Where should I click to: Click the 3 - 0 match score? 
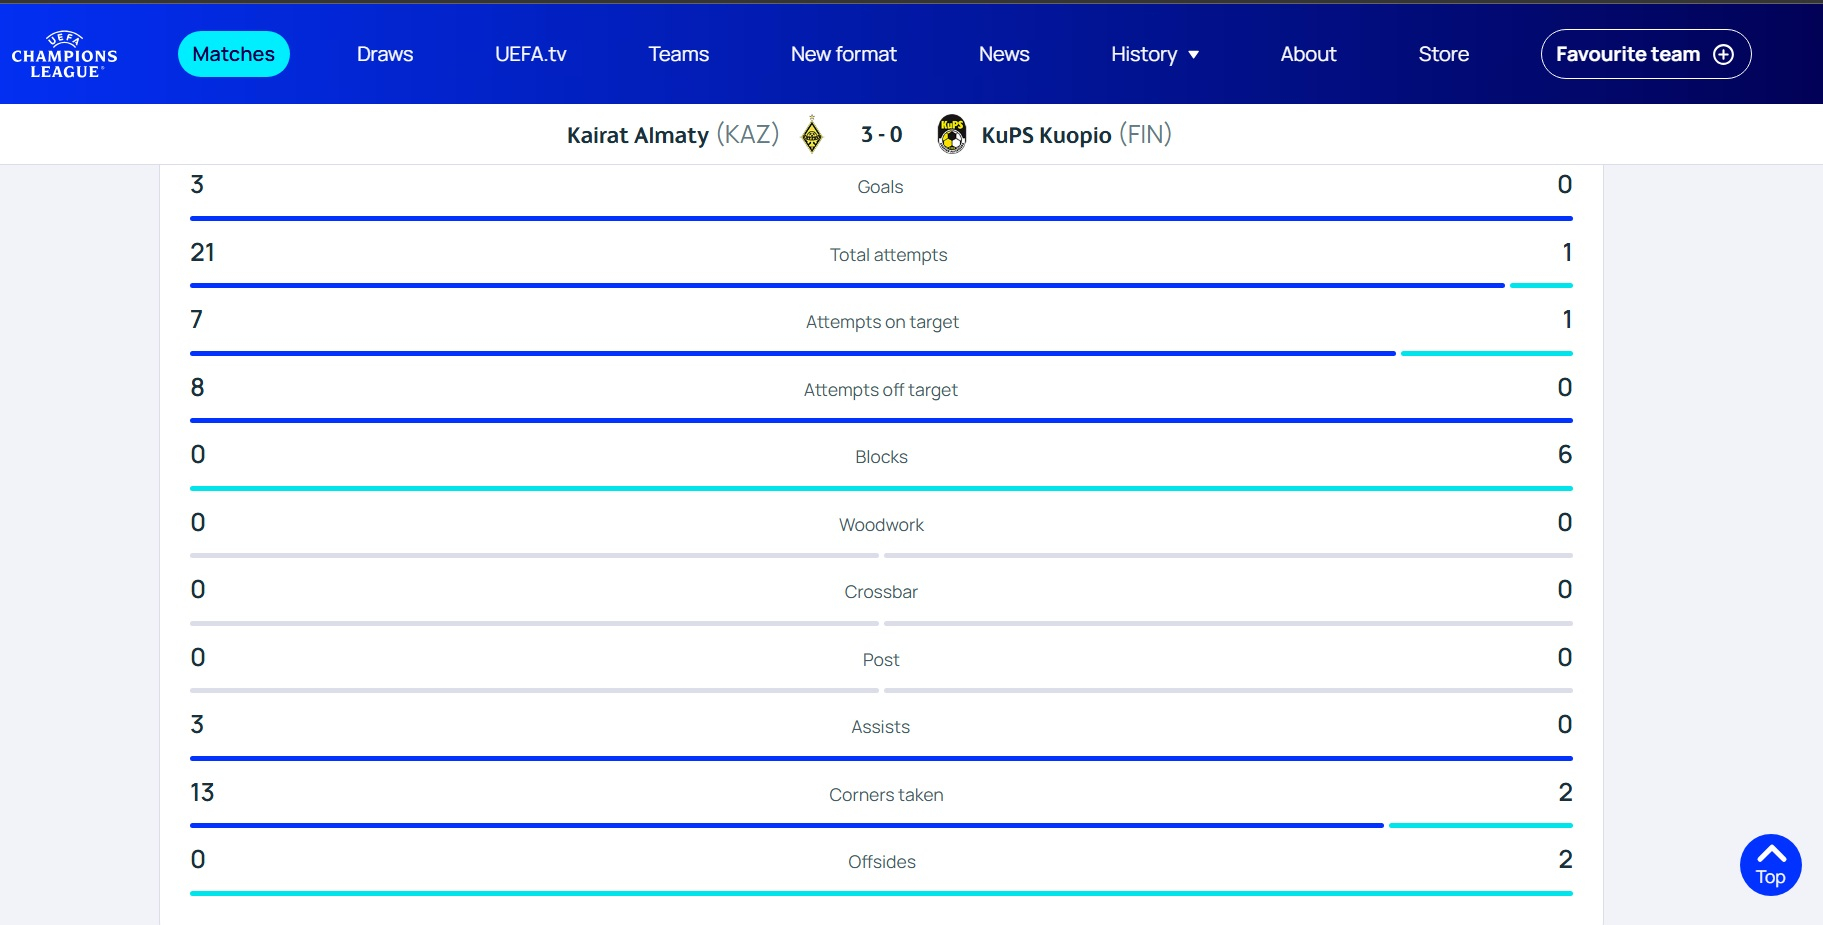point(881,135)
